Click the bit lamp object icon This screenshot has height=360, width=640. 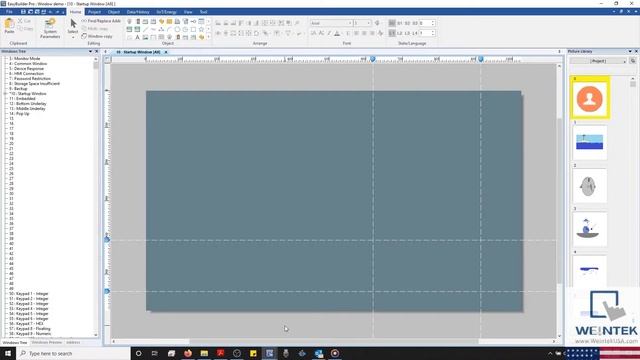point(129,21)
